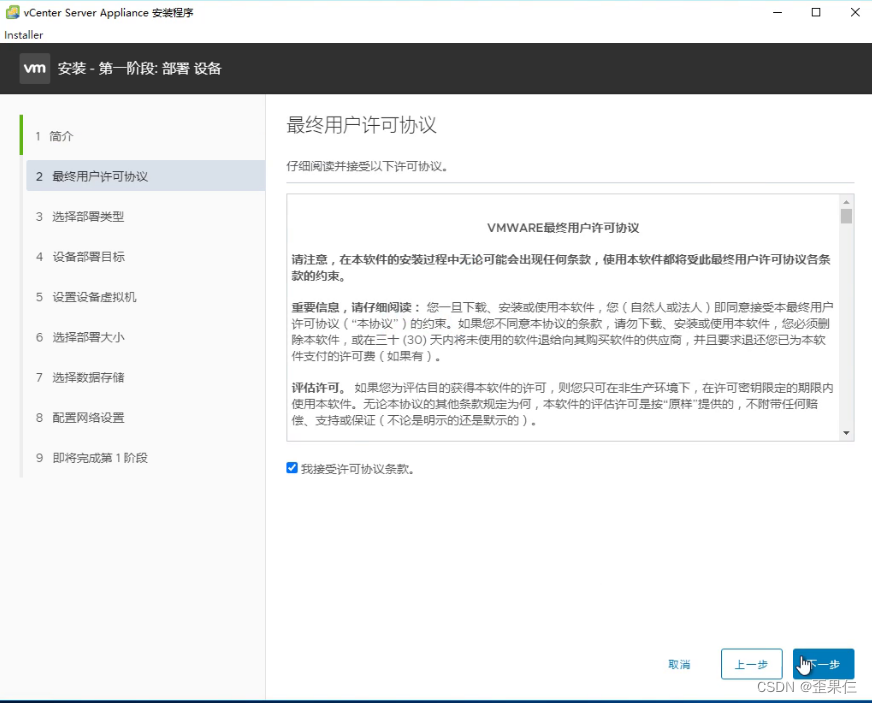The height and width of the screenshot is (703, 872).
Task: Minimize the installer window
Action: click(x=777, y=12)
